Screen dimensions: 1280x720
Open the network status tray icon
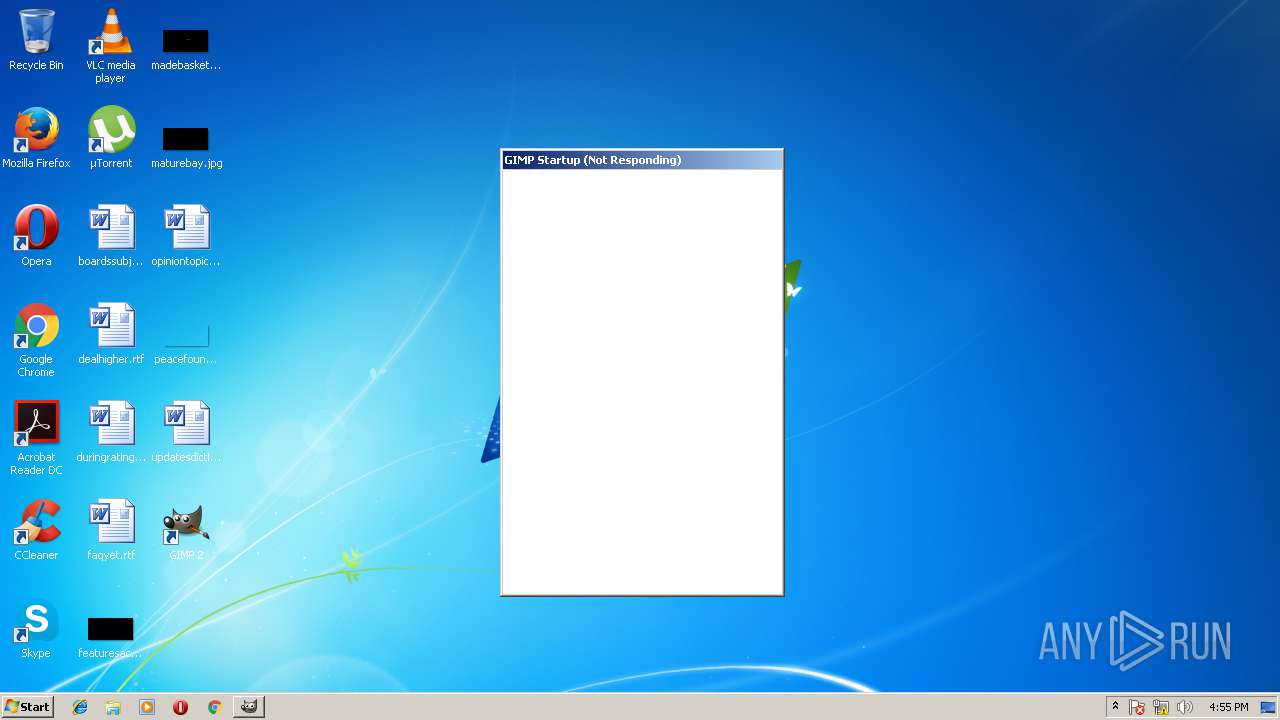tap(1161, 707)
